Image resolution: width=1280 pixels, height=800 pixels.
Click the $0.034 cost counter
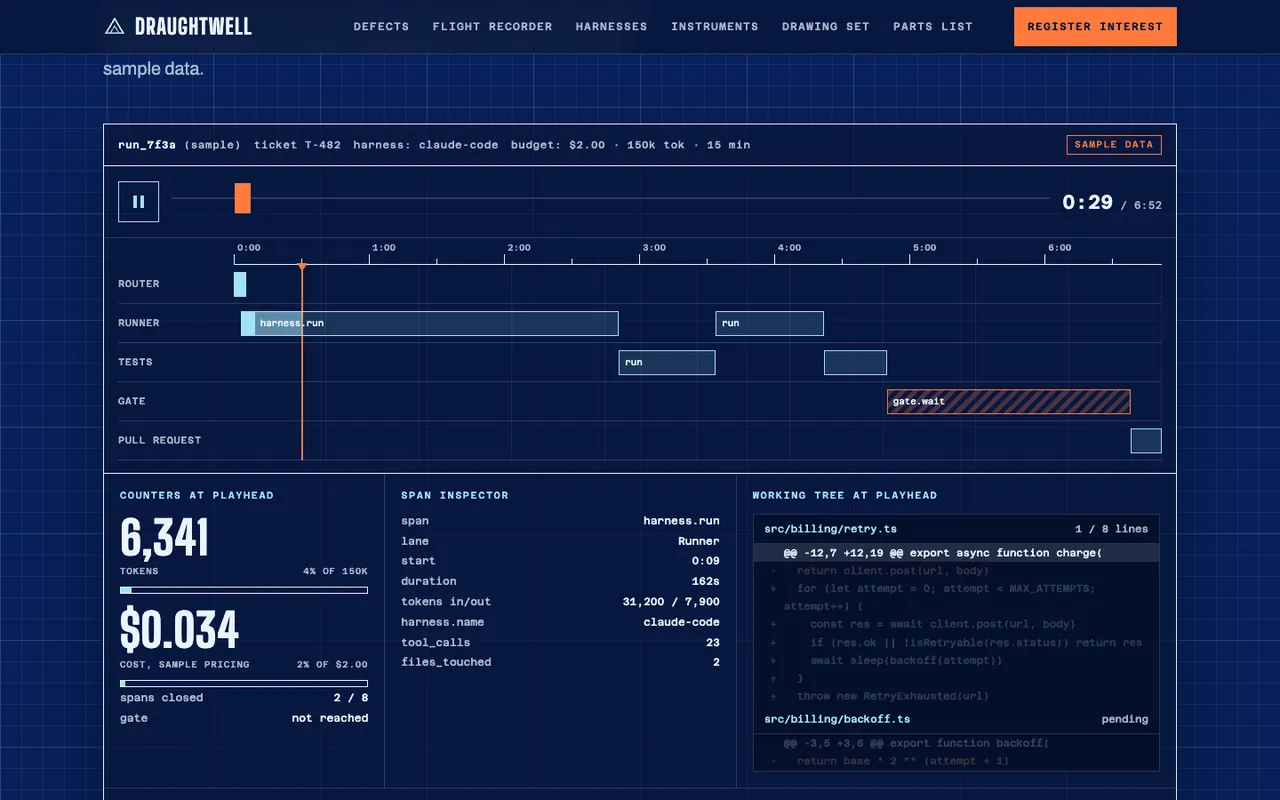(x=180, y=630)
